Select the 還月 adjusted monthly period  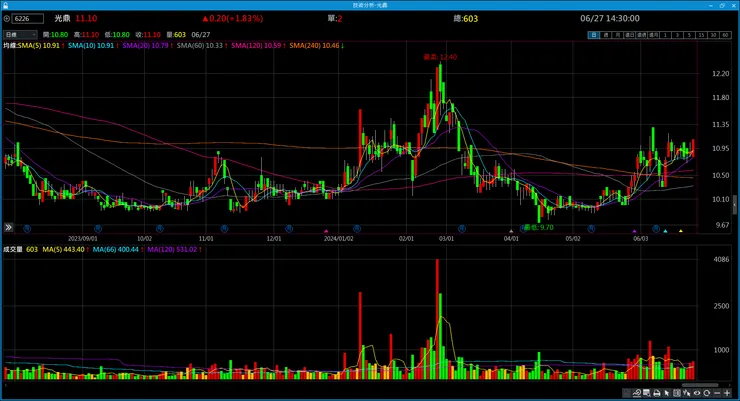[654, 35]
